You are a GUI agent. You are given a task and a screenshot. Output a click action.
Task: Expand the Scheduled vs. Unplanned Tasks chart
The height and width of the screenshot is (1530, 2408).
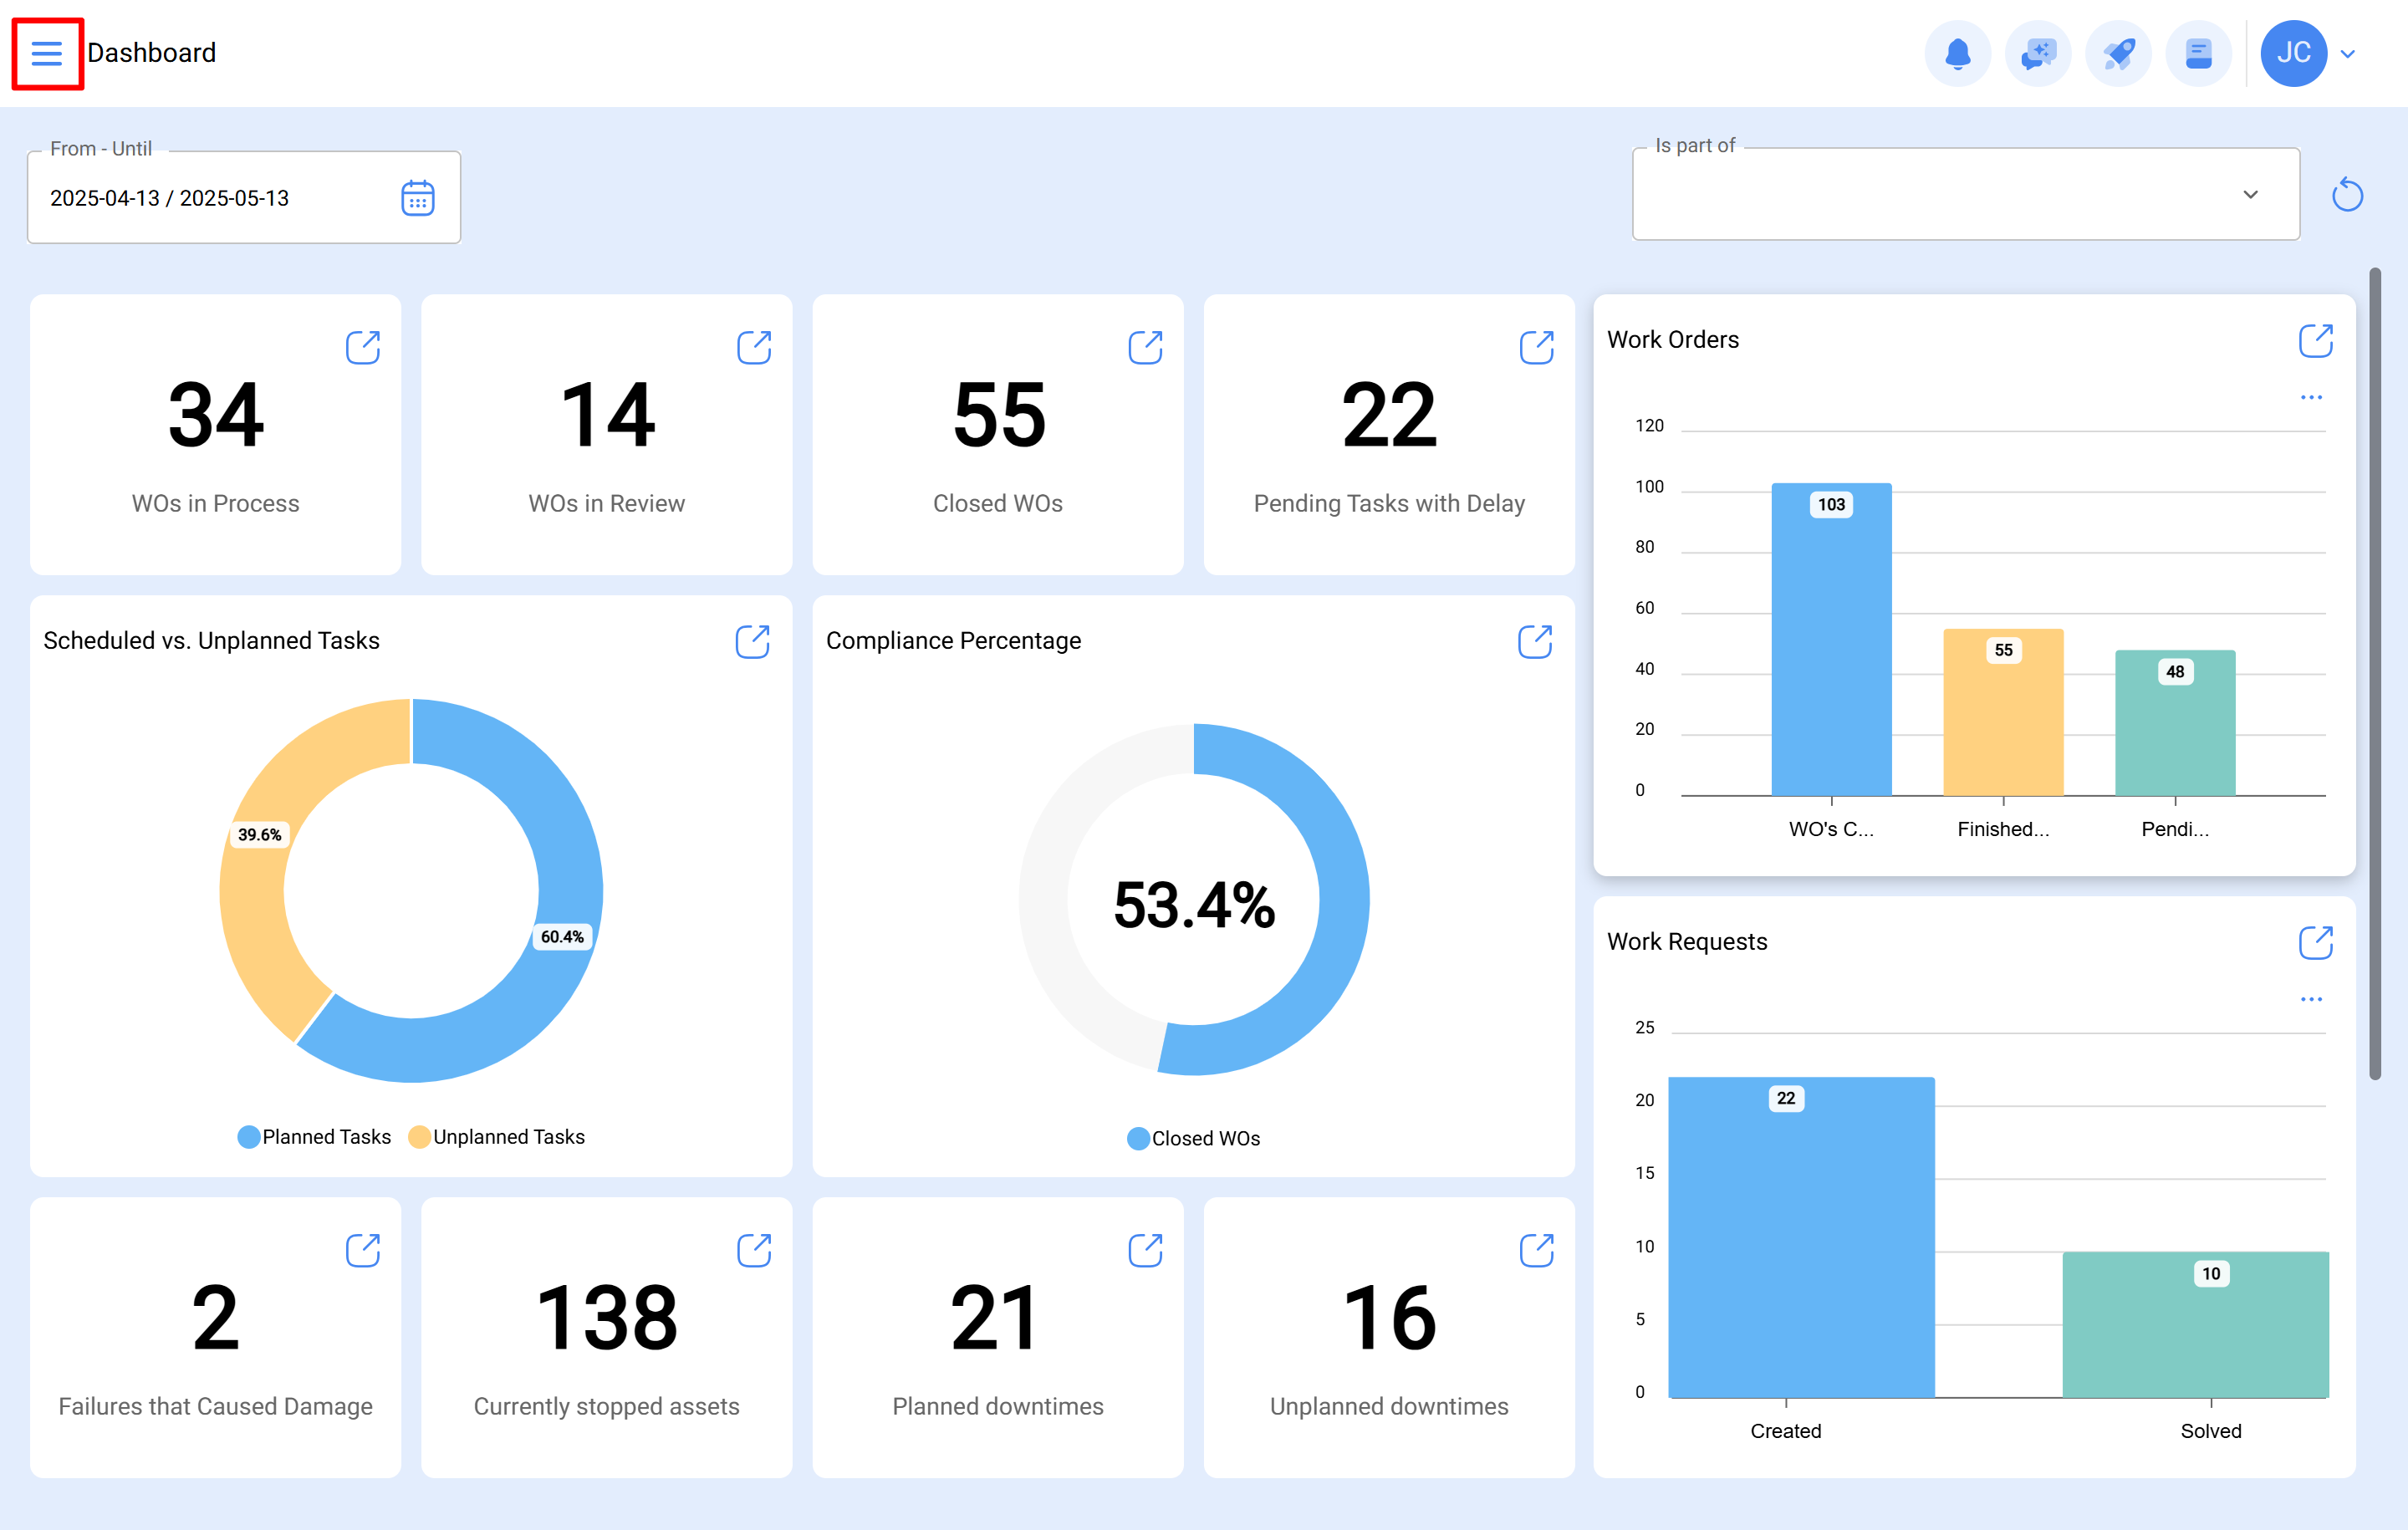click(754, 641)
